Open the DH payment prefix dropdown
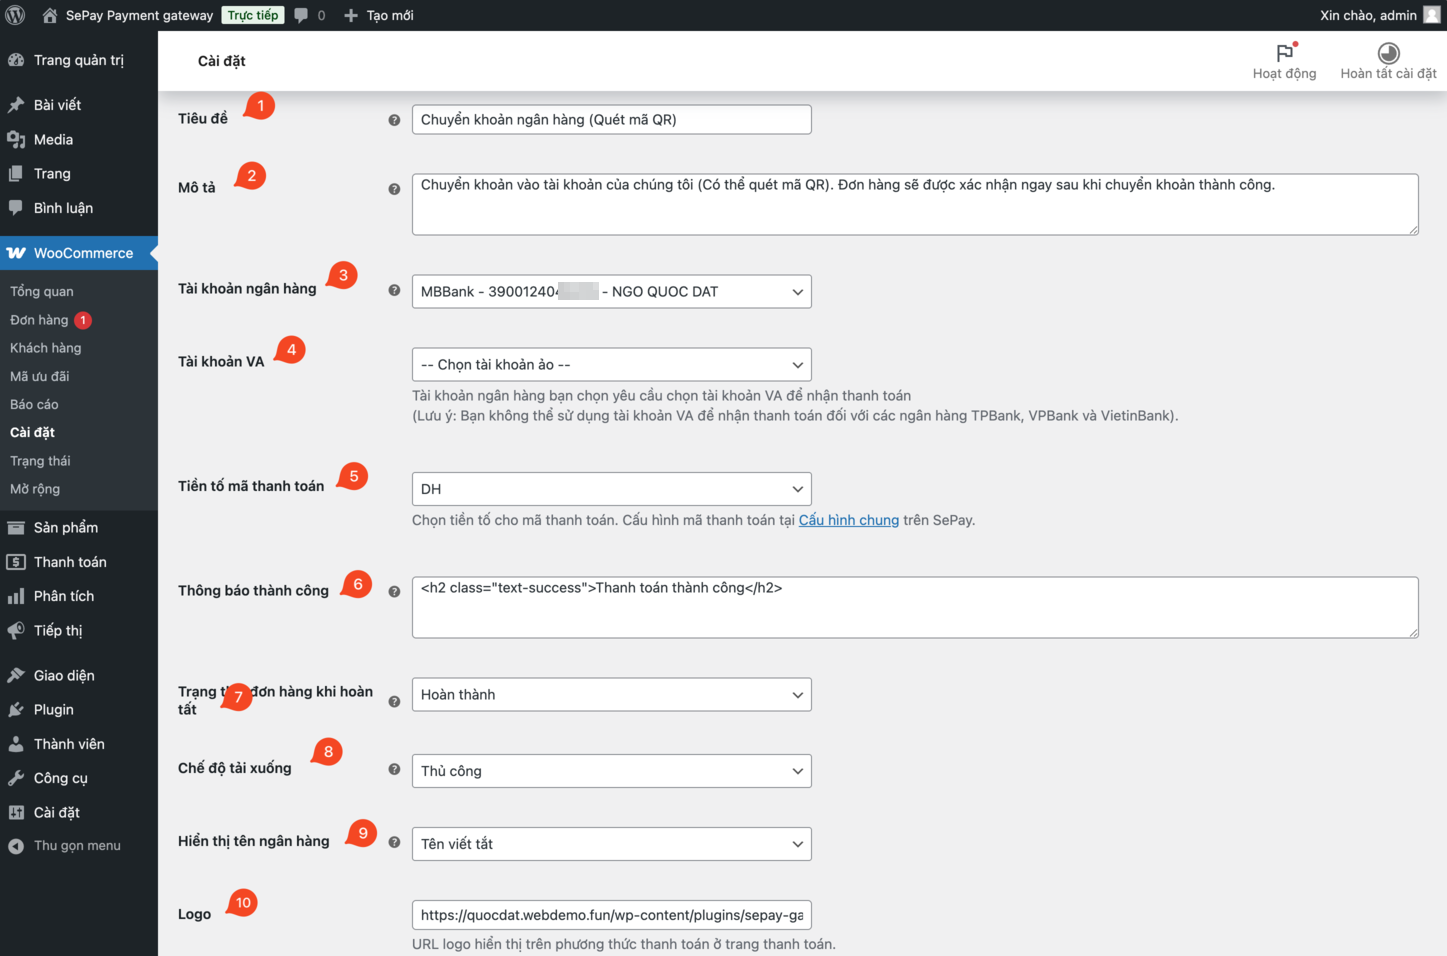1447x956 pixels. point(611,489)
